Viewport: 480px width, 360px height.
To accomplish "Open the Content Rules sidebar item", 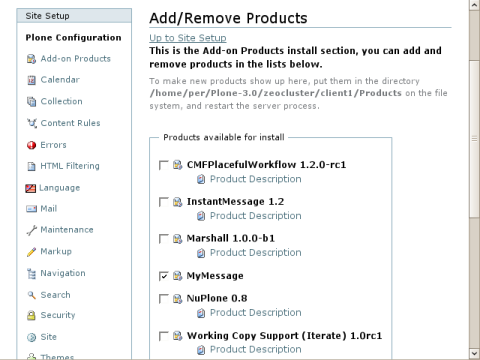I will [x=70, y=123].
